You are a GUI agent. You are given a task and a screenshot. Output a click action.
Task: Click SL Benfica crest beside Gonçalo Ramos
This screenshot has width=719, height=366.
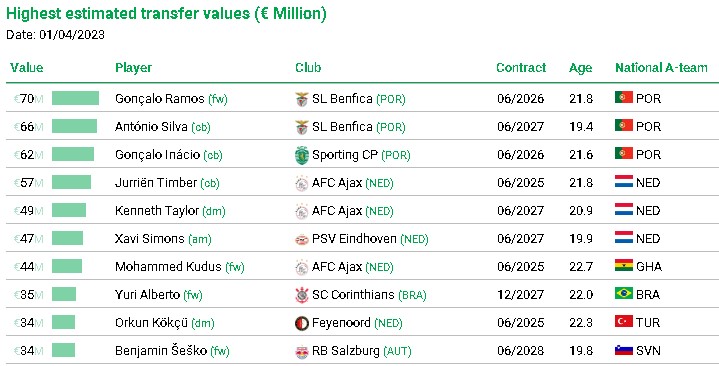(302, 99)
